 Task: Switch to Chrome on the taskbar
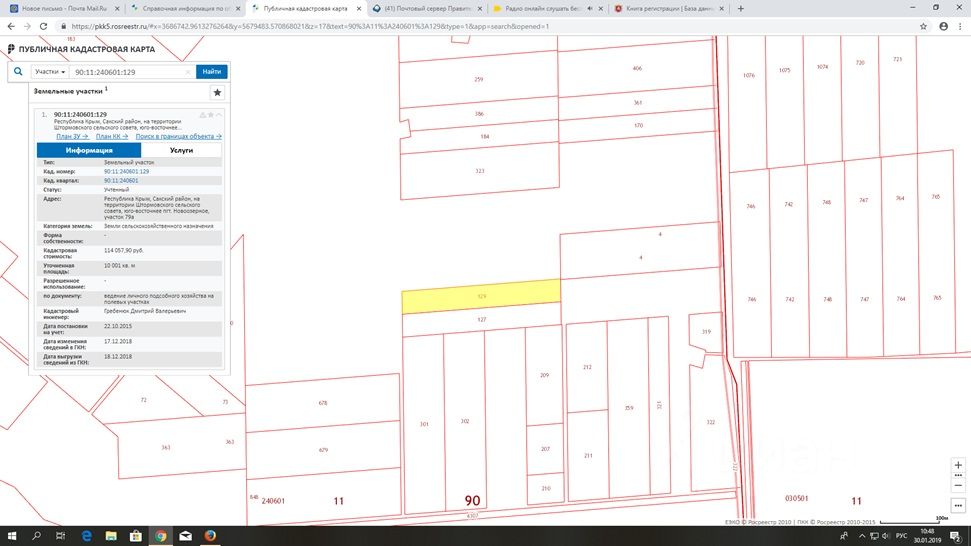click(161, 536)
